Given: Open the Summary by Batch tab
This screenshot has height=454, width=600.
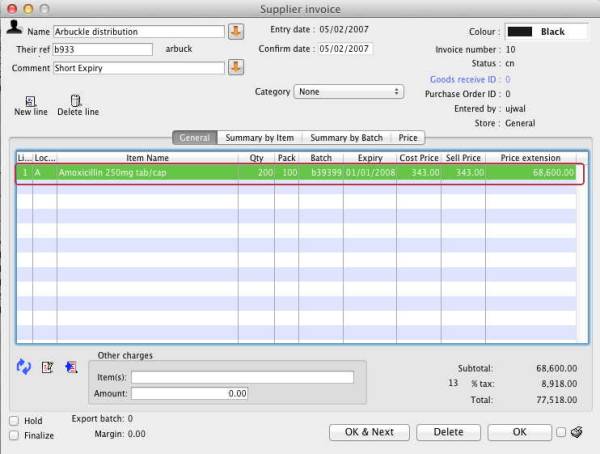Looking at the screenshot, I should click(347, 137).
